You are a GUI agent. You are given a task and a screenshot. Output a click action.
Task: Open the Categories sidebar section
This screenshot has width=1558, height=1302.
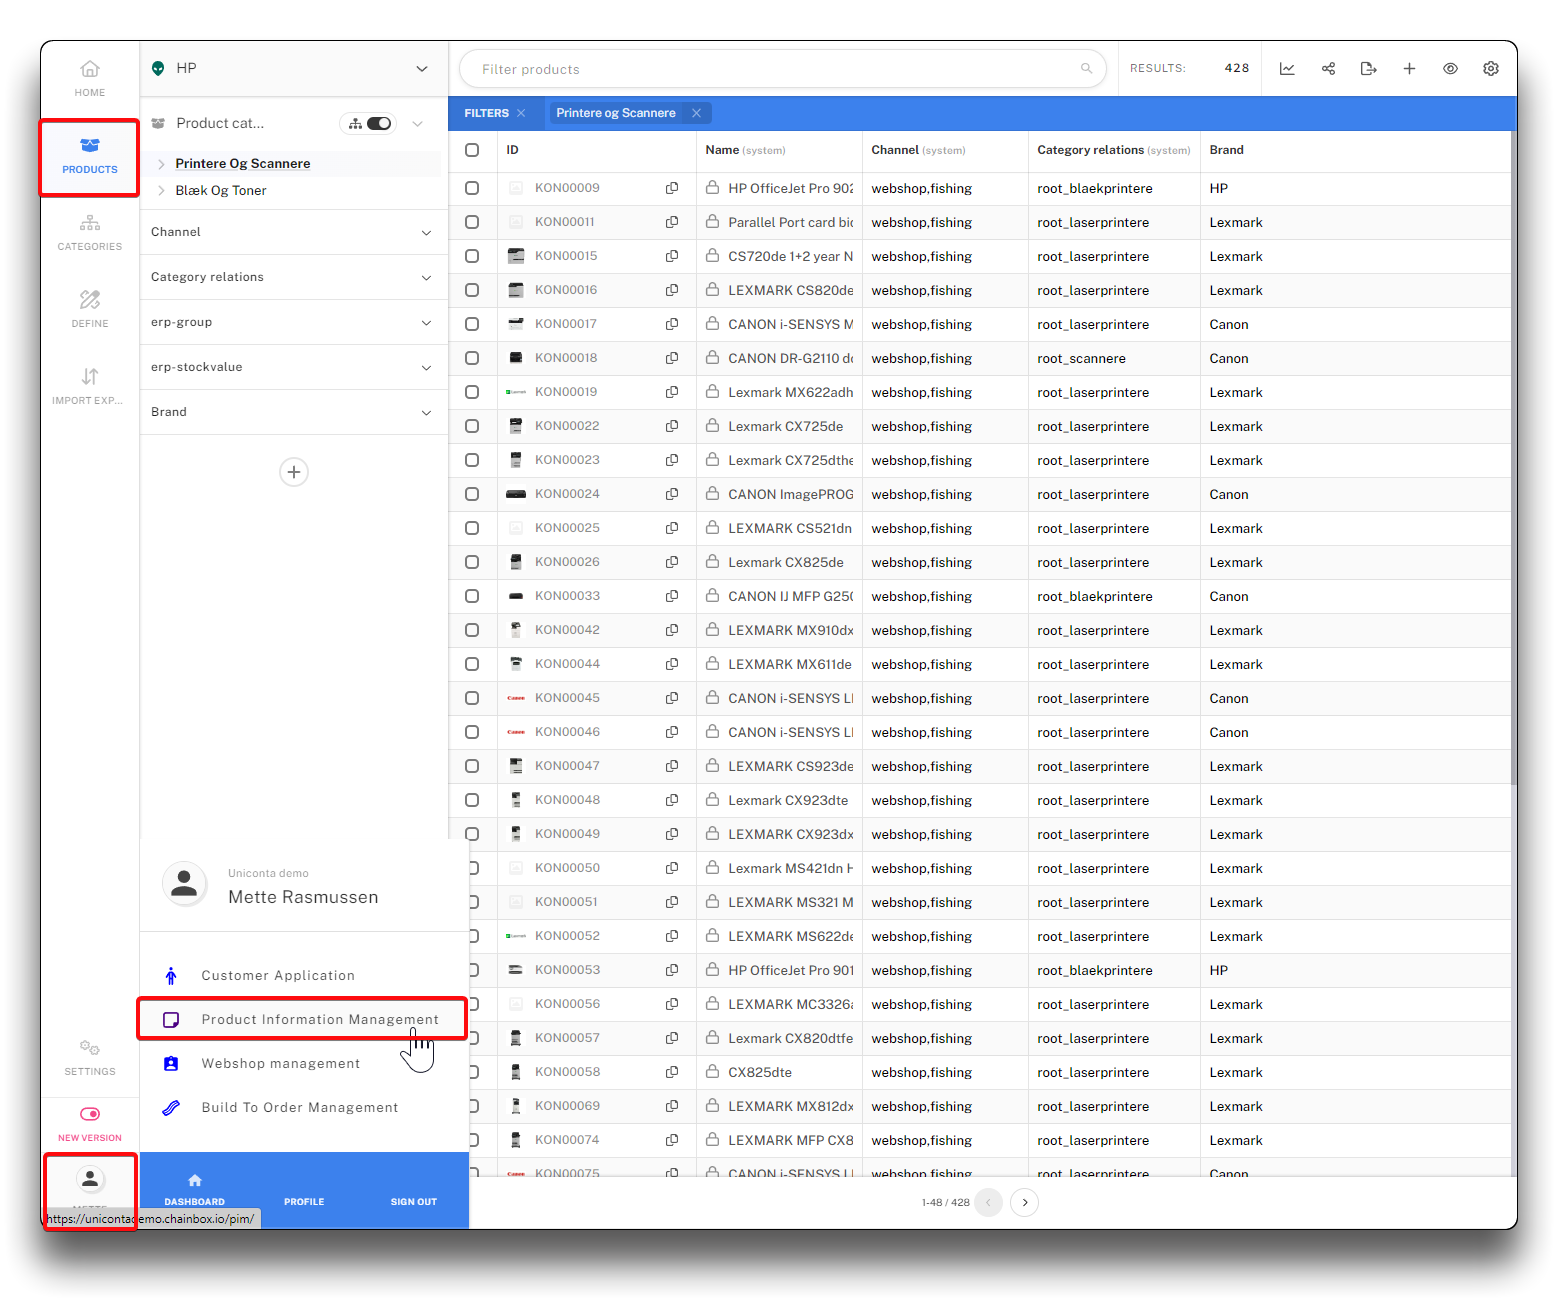point(89,232)
